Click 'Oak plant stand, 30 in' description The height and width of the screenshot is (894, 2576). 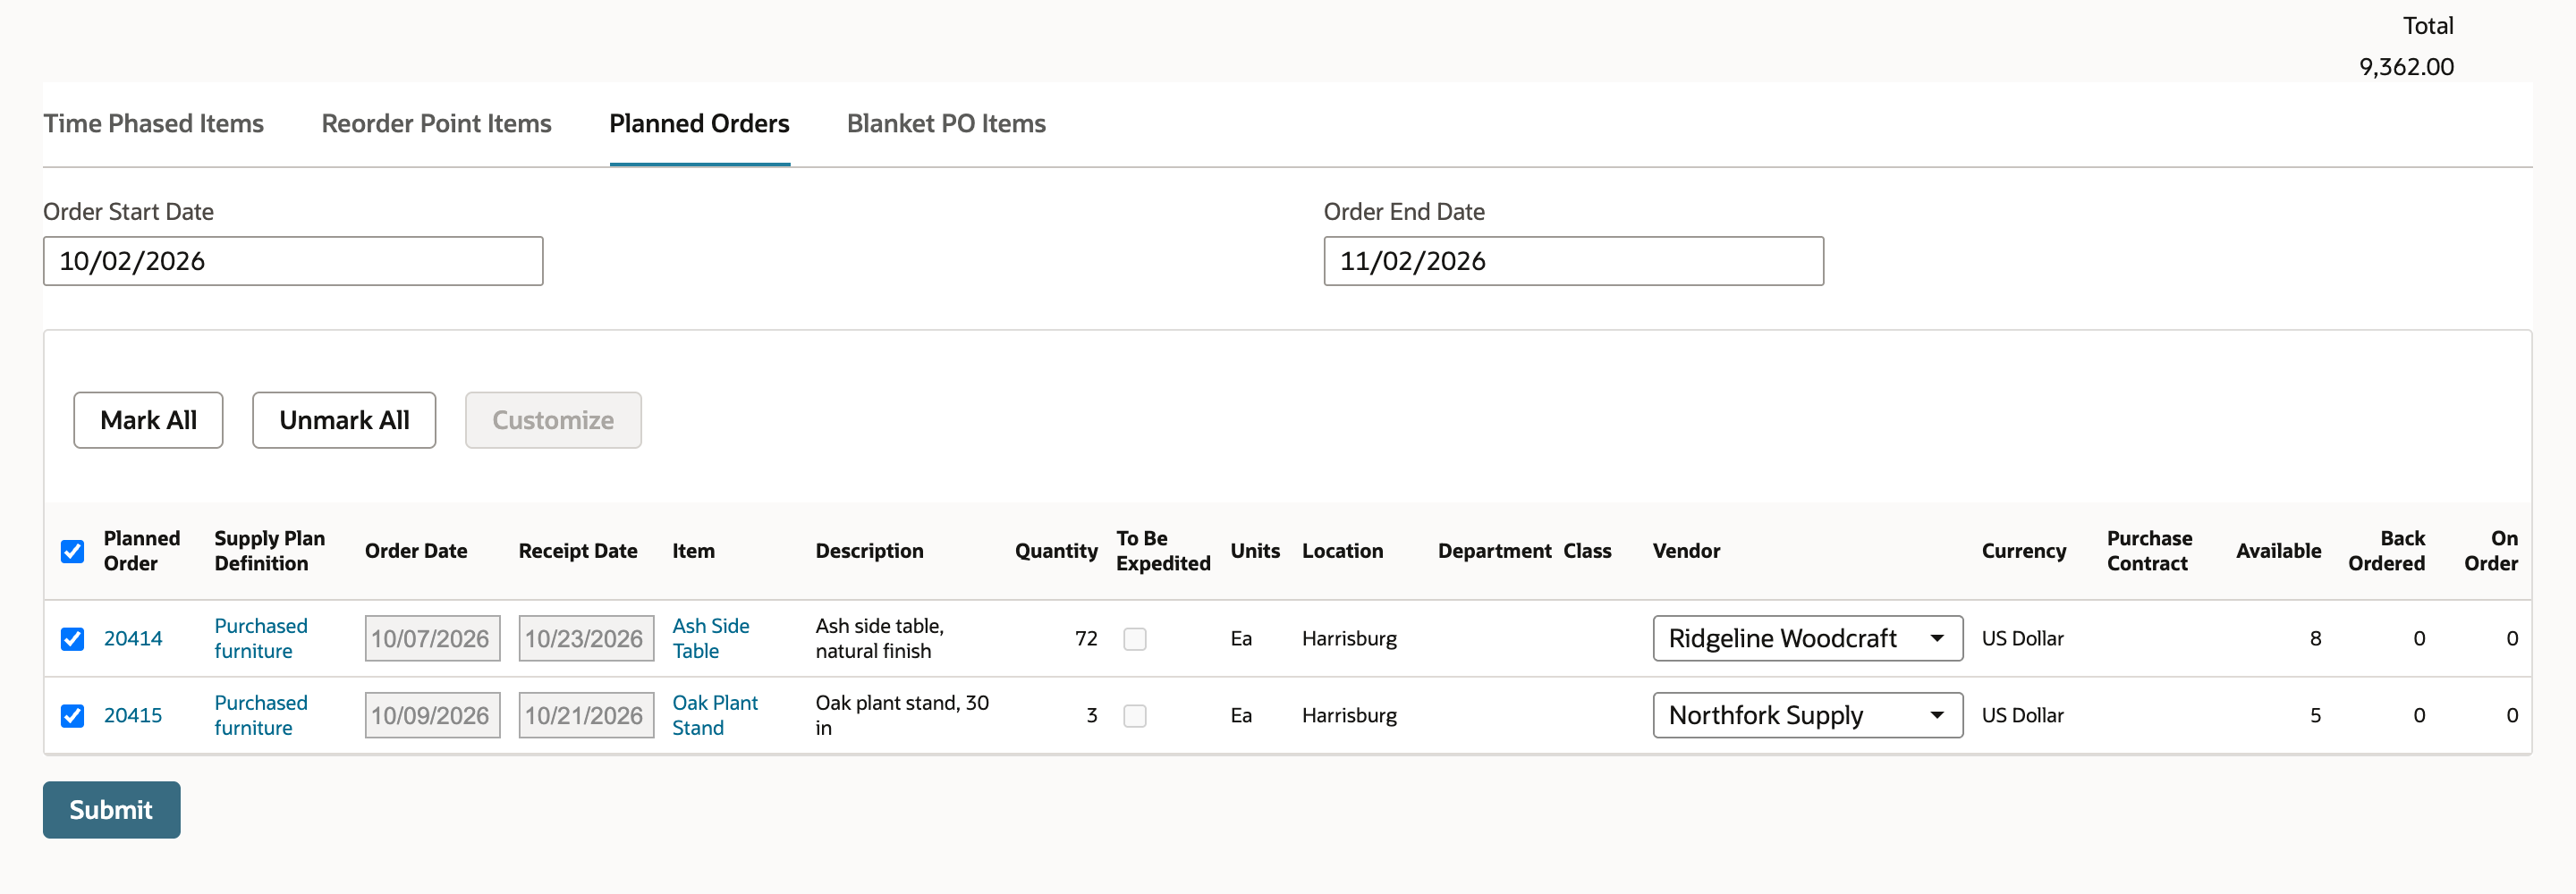[x=902, y=715]
